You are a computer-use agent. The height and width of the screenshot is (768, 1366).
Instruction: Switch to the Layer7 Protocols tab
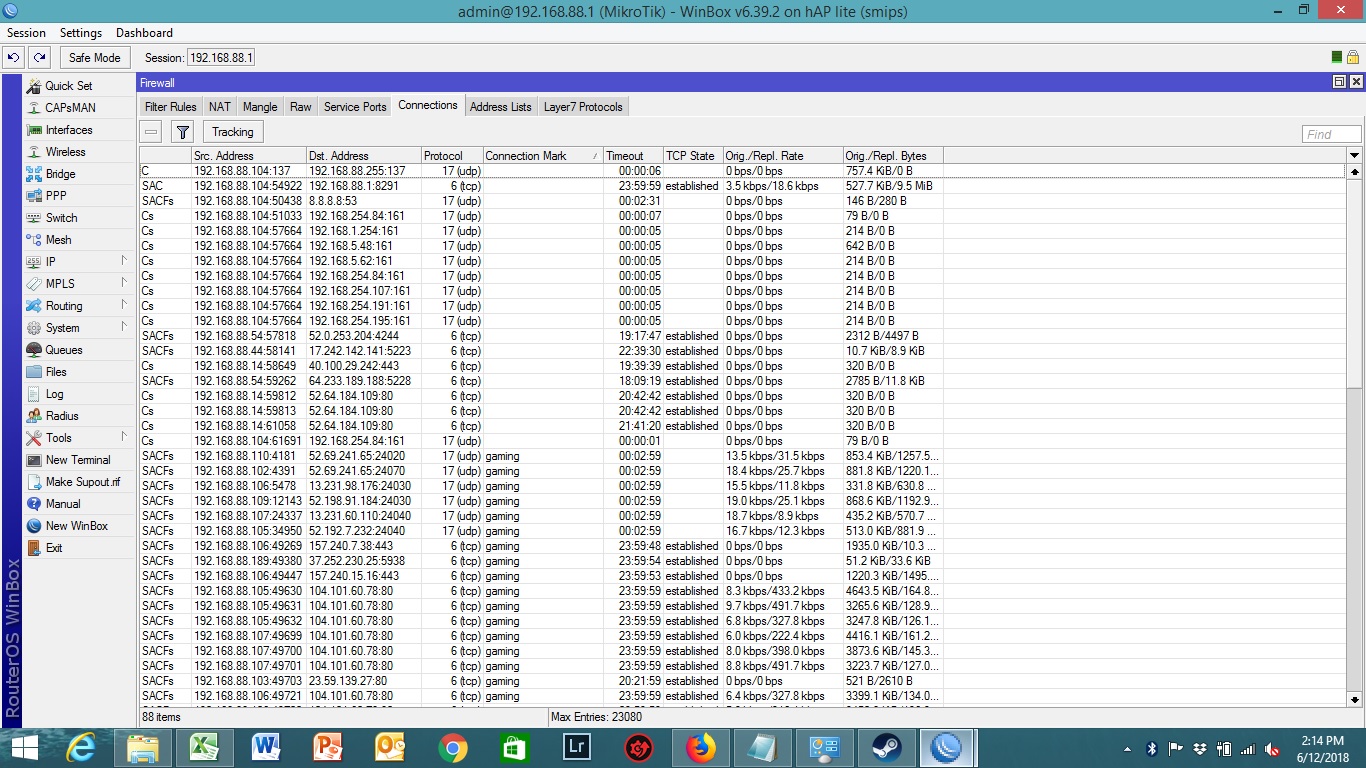tap(583, 107)
